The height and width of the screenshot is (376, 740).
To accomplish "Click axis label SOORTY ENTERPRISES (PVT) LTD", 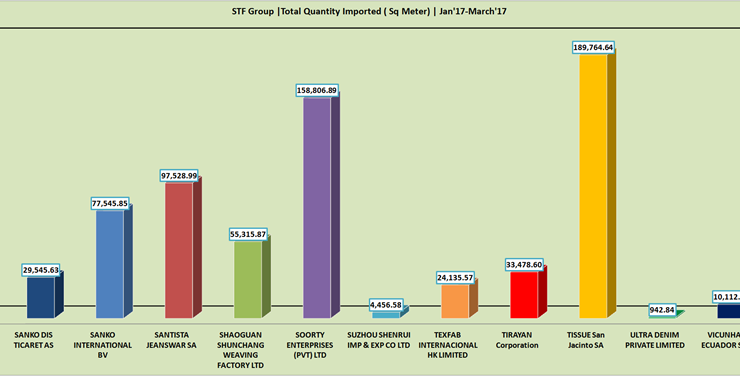I will point(310,345).
